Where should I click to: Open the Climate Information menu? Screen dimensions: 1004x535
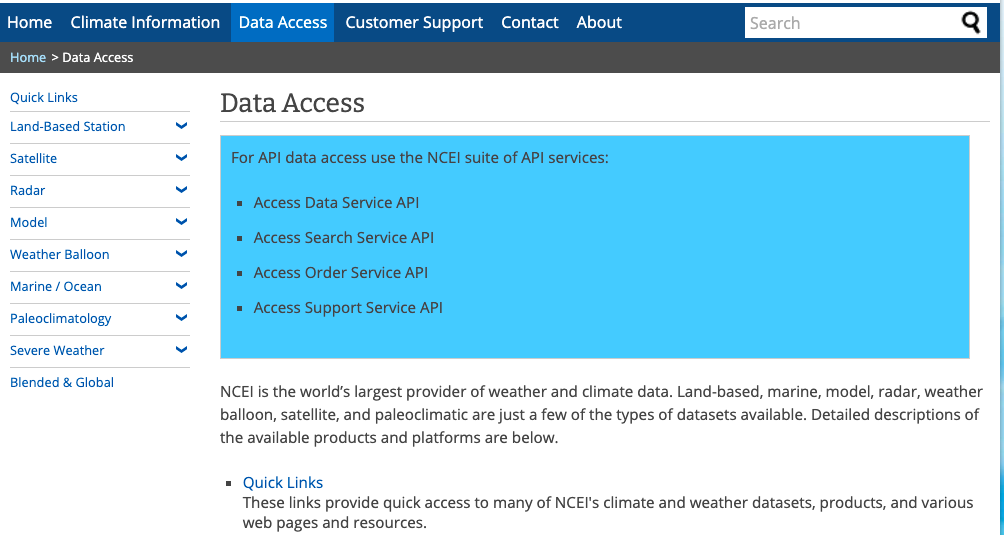pos(145,22)
